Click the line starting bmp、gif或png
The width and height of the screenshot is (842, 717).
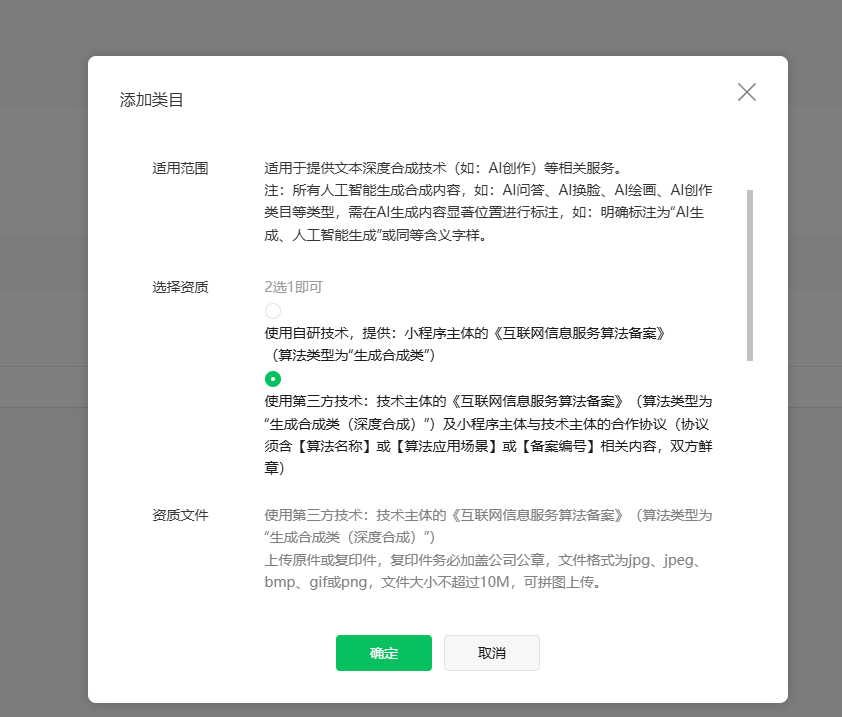pyautogui.click(x=433, y=582)
